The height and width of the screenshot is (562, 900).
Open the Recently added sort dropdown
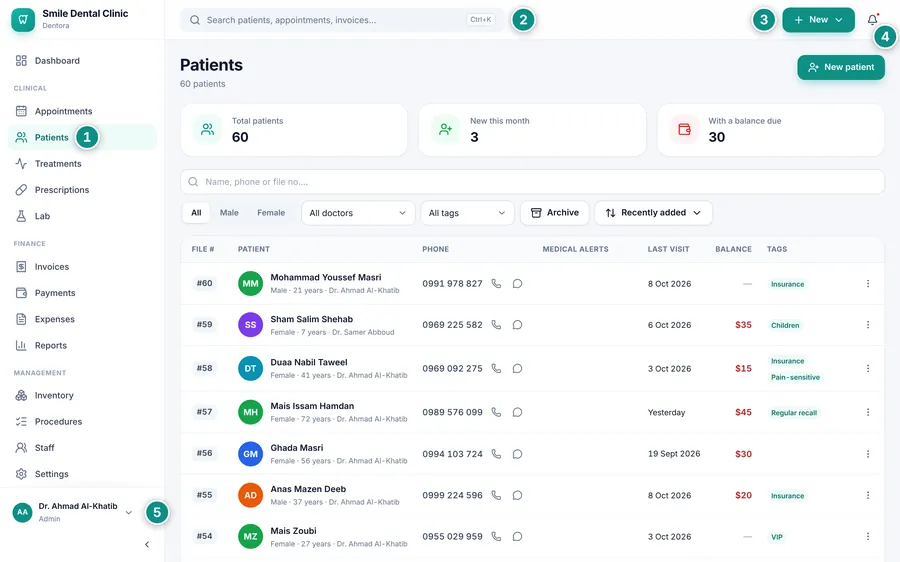pyautogui.click(x=653, y=213)
